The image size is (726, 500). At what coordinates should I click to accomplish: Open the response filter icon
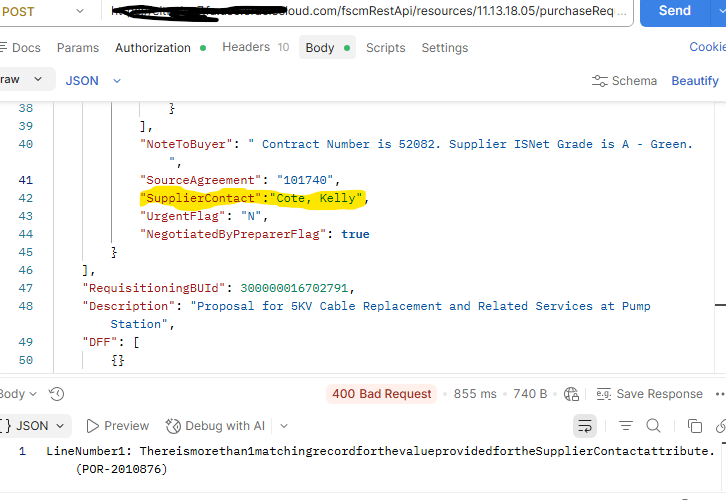point(626,425)
